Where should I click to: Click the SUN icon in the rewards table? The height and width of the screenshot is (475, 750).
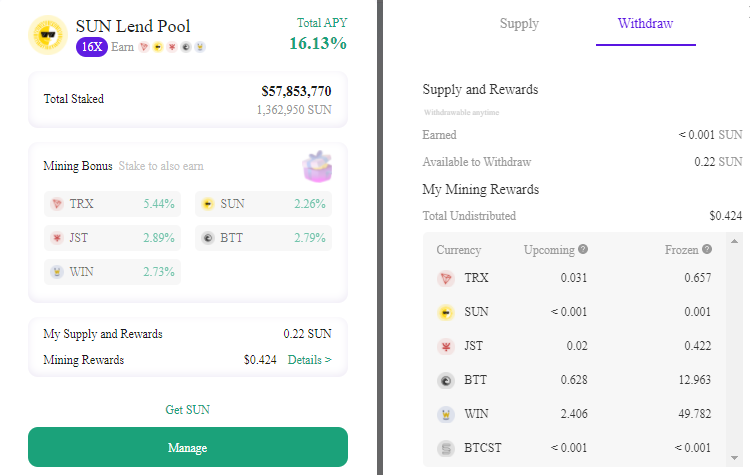coord(446,312)
